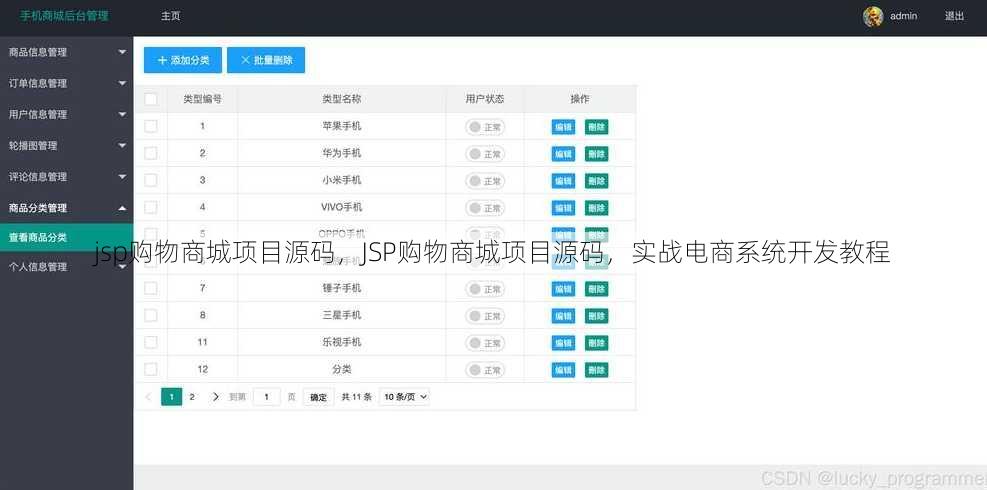Click 删除 for 华为手机
Screen dimensions: 987x490
596,154
